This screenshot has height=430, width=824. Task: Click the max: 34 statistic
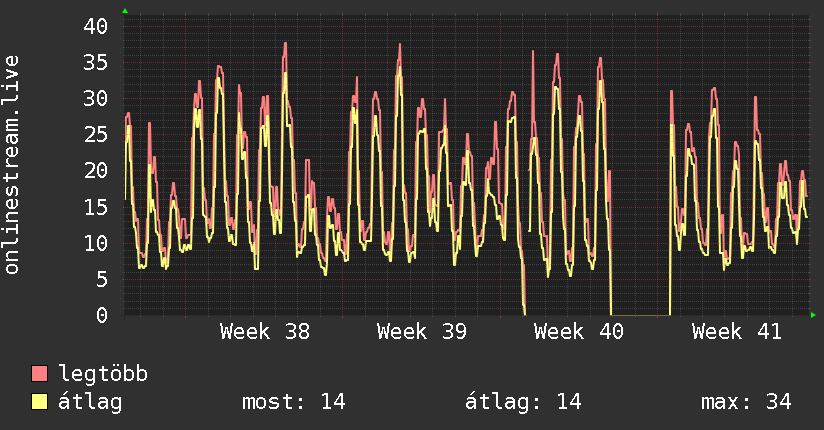coord(746,402)
